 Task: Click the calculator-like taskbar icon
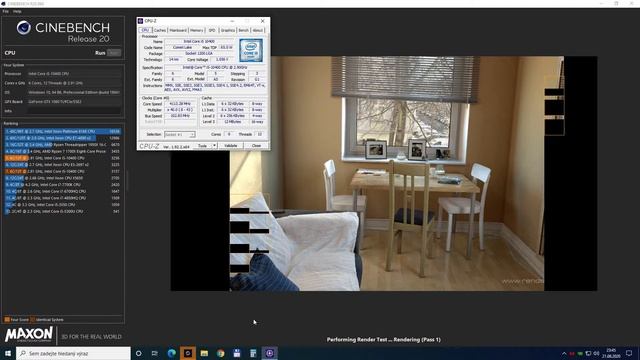253,353
